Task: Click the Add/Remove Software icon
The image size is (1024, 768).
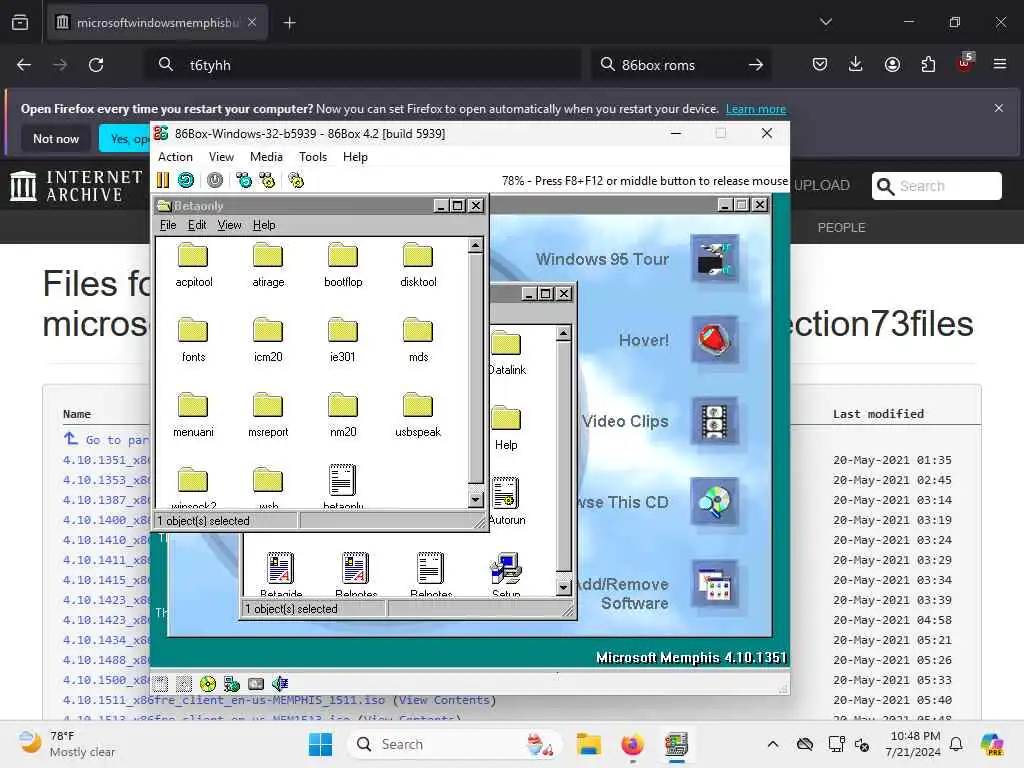Action: click(x=714, y=584)
